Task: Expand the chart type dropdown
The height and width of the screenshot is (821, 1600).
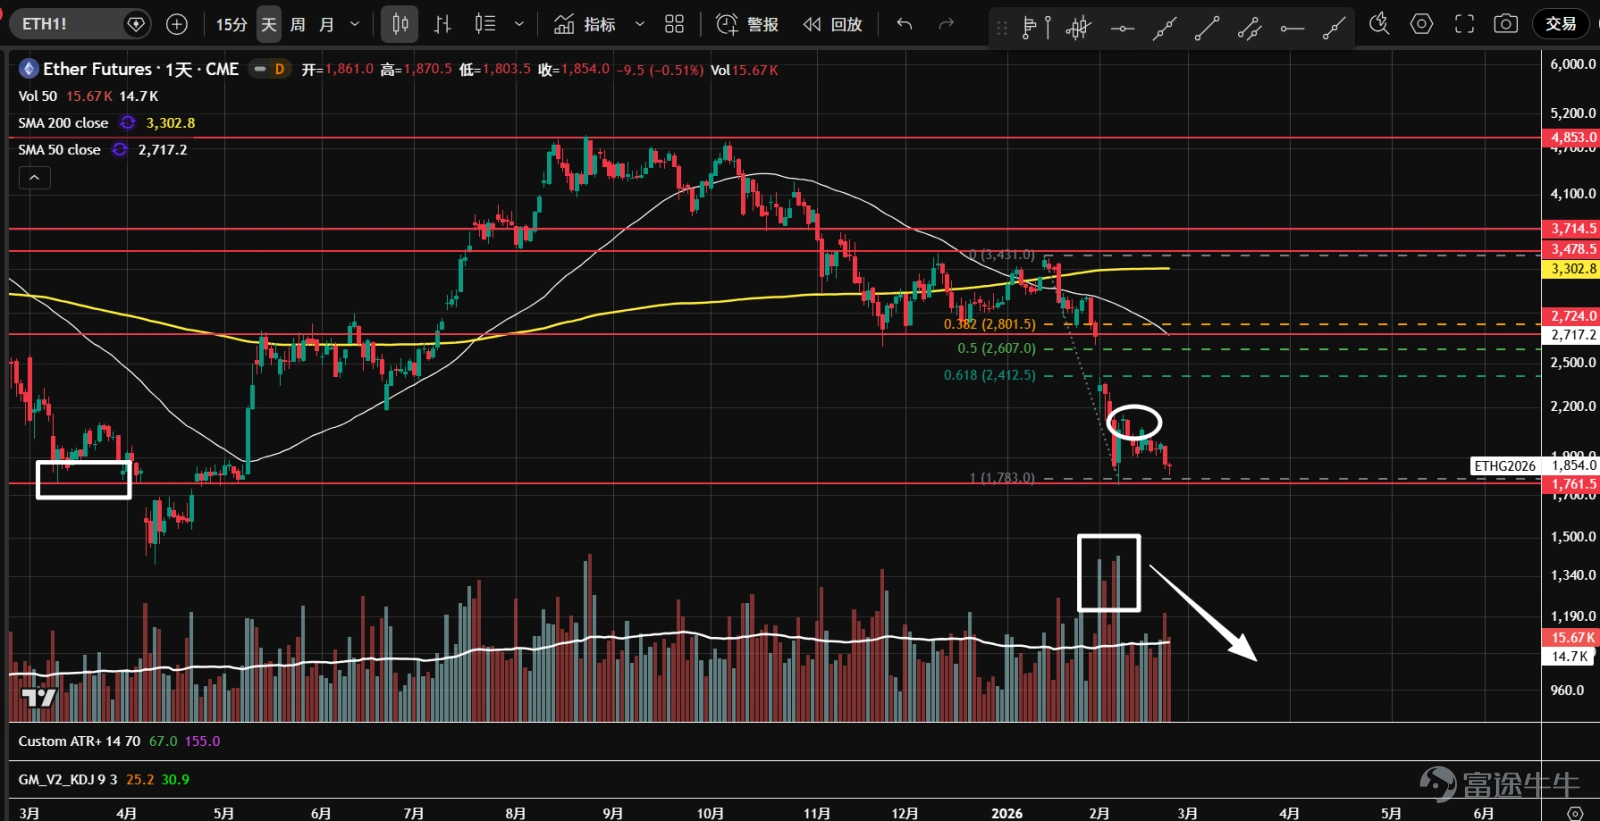Action: point(519,24)
